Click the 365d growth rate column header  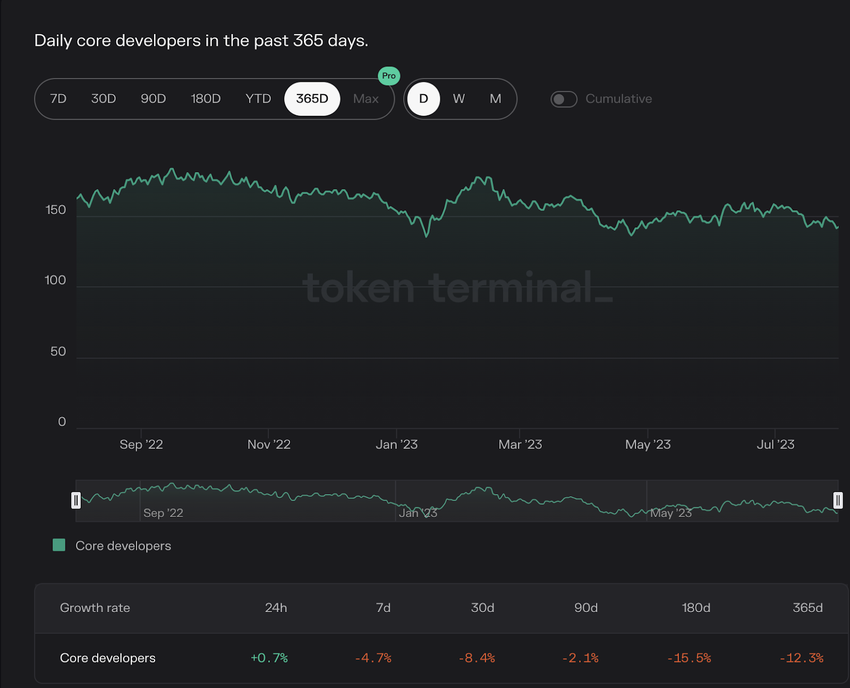click(x=807, y=608)
